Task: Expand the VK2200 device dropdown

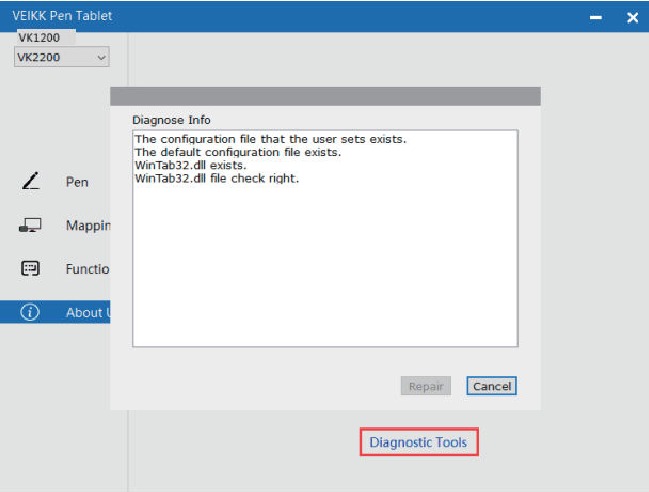Action: point(62,57)
